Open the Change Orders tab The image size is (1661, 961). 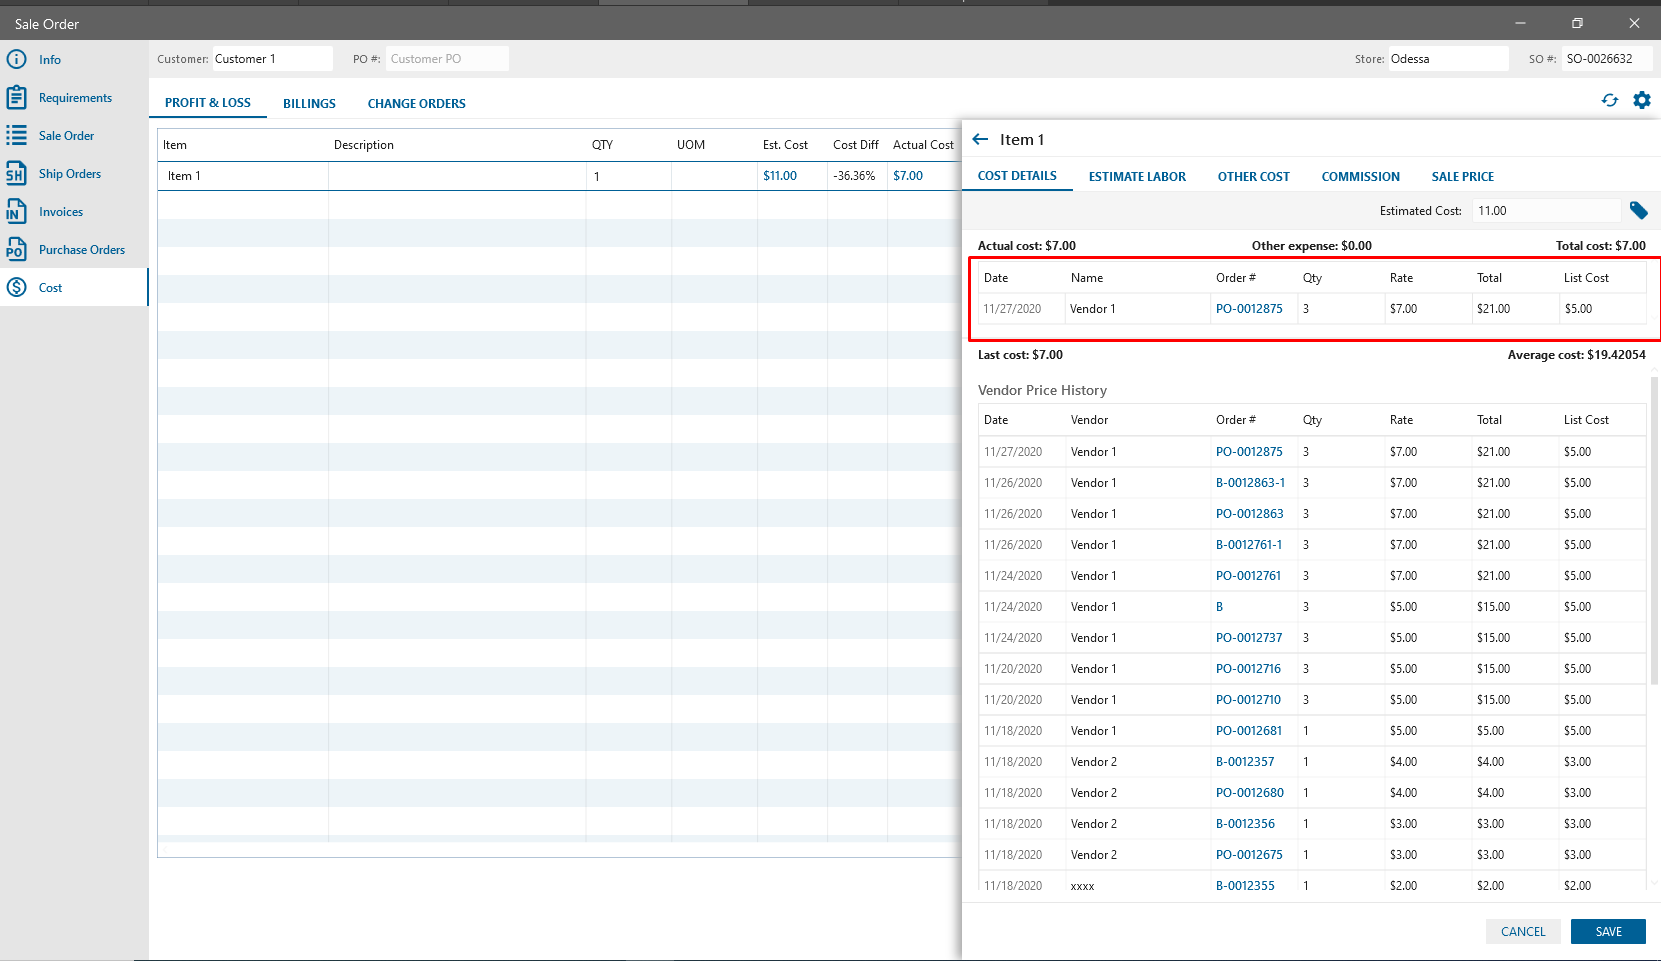click(416, 103)
